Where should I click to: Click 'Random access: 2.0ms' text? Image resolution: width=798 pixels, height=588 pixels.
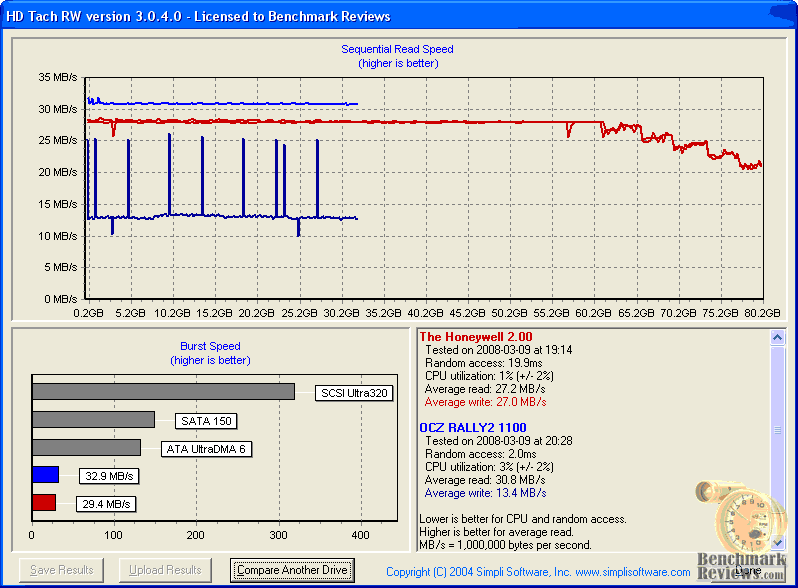(x=480, y=454)
